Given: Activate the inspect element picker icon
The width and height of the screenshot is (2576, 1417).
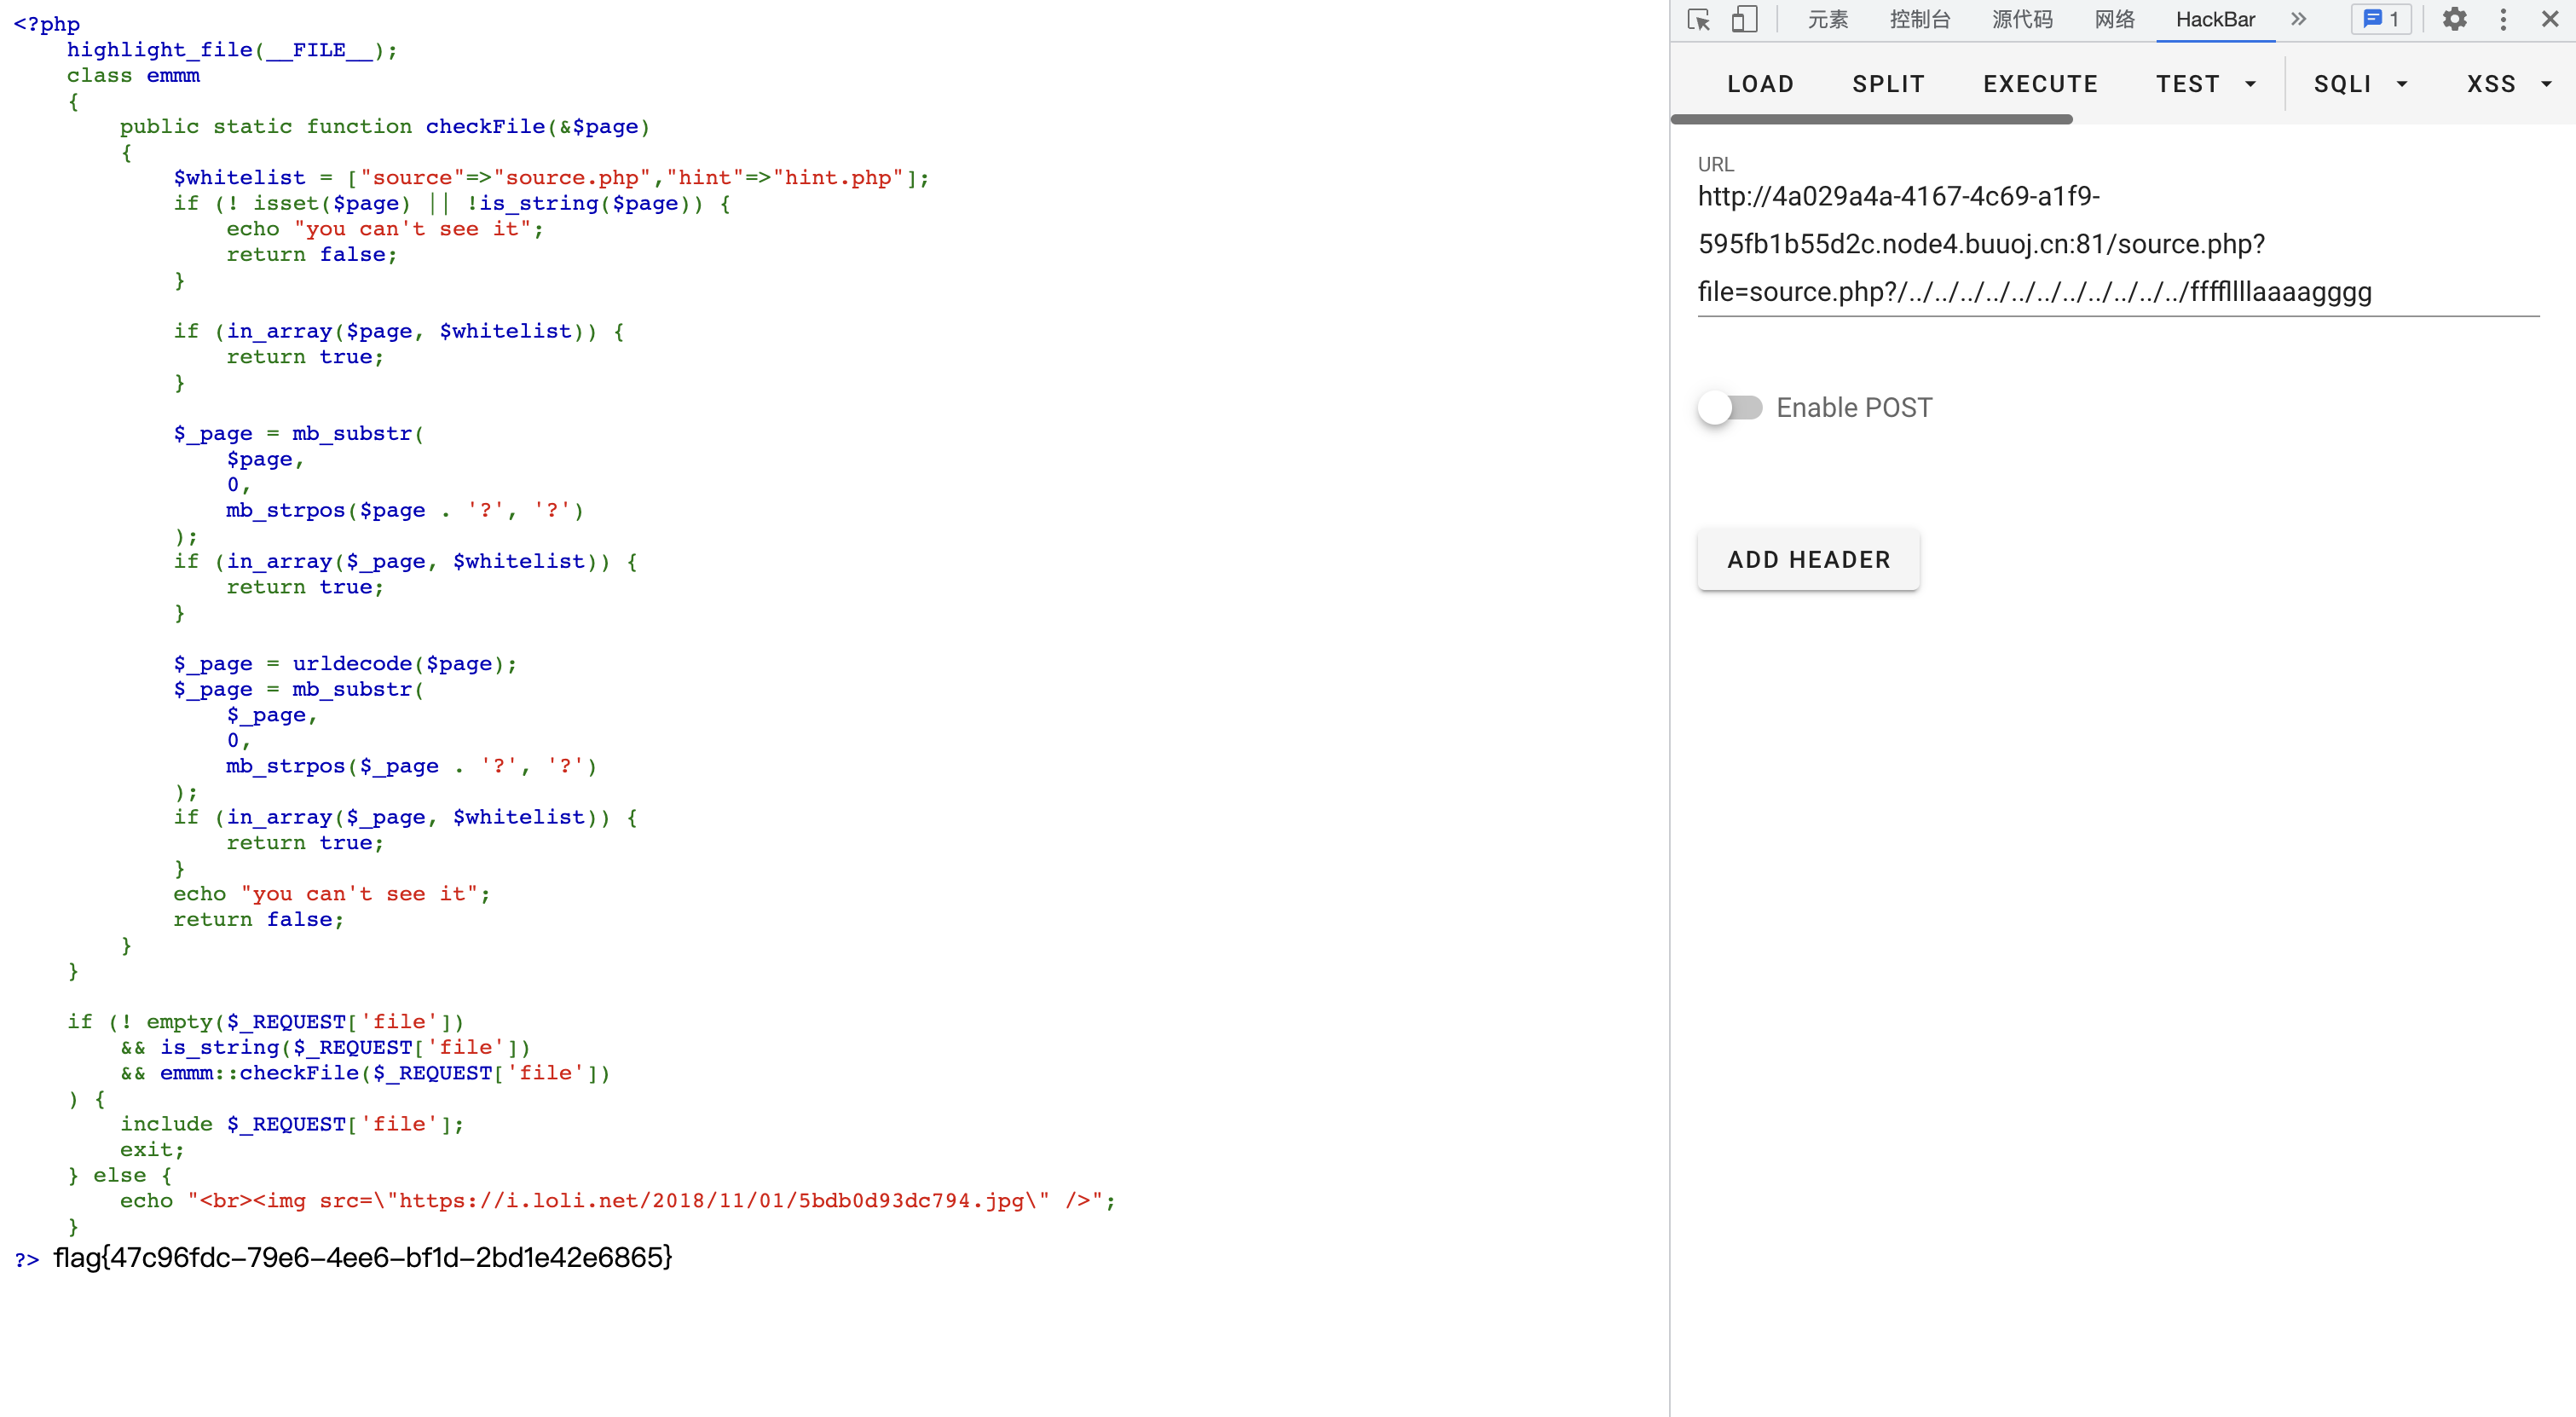Looking at the screenshot, I should click(1698, 20).
